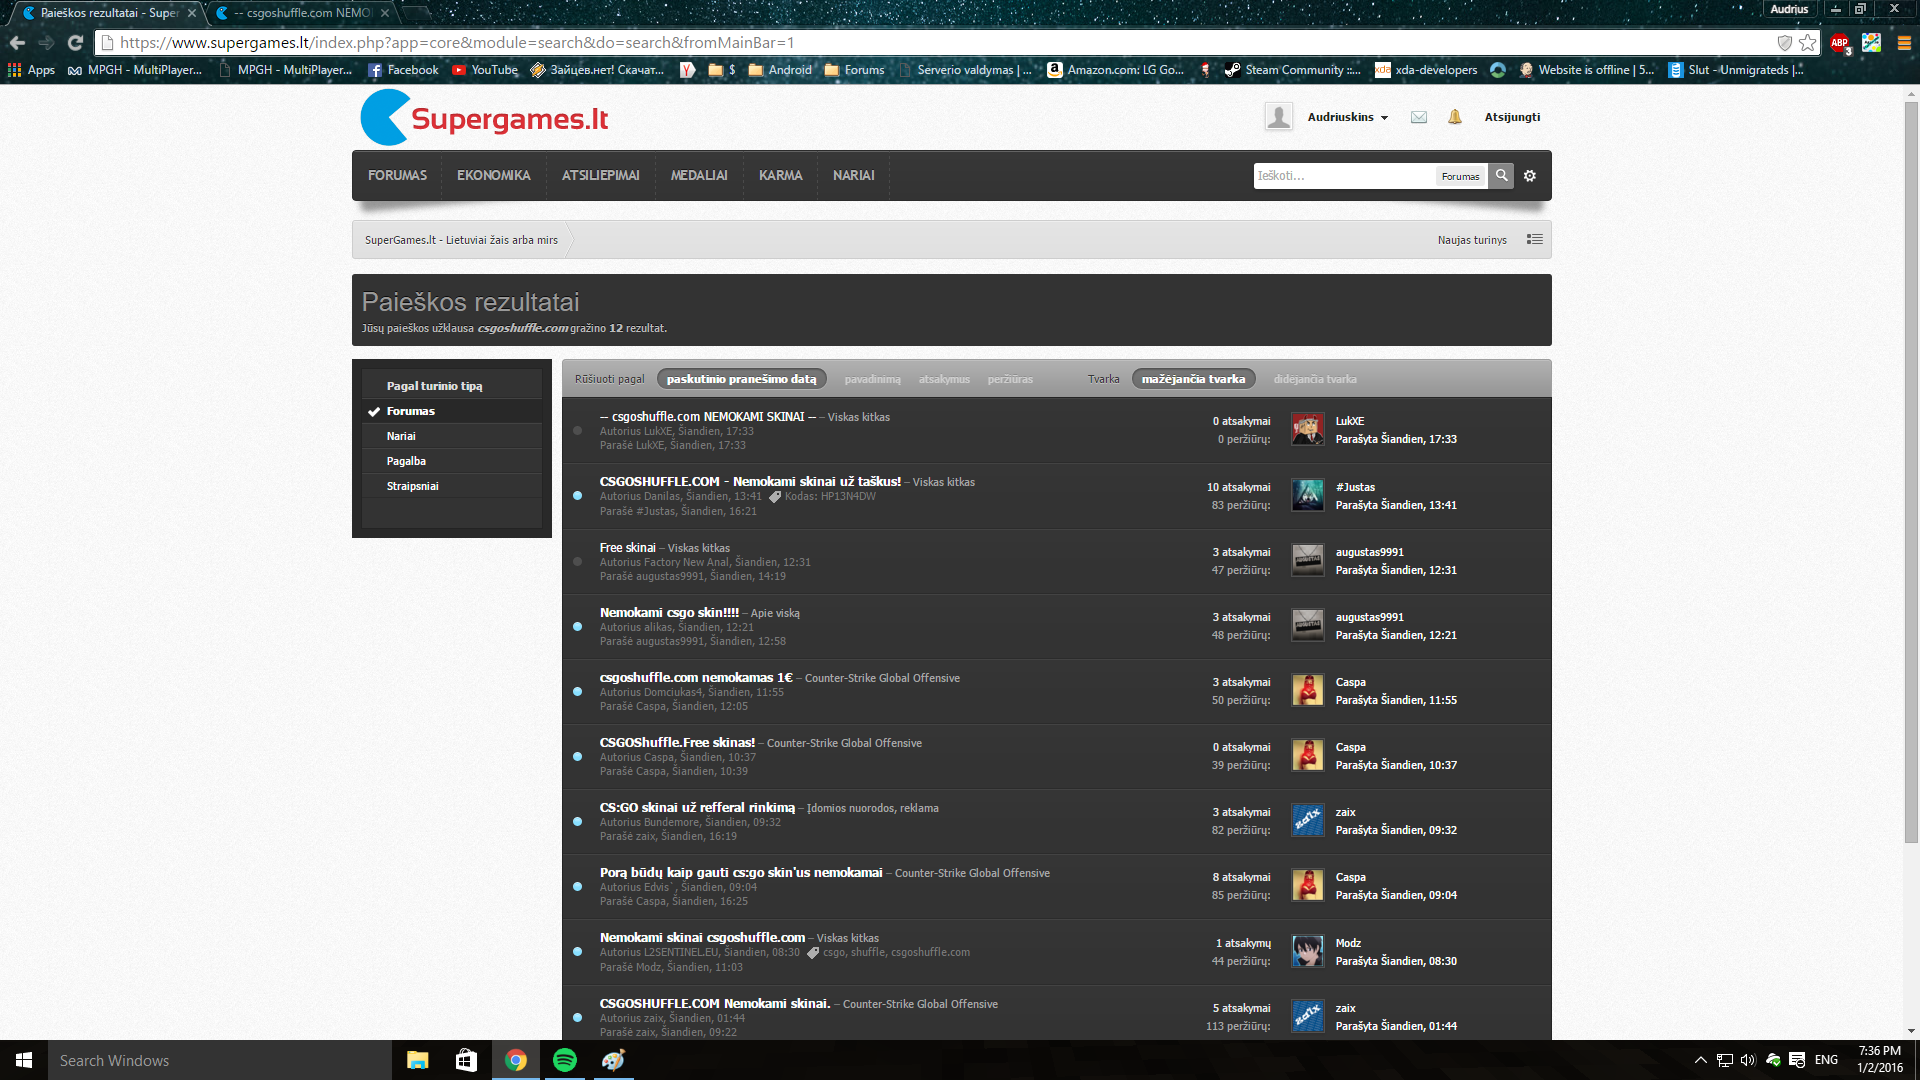Open the taskbar action center icon

1797,1060
